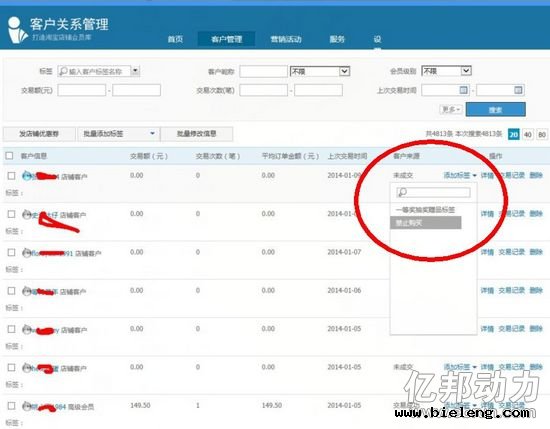The image size is (550, 429).
Task: Click 删除 on the 2014-01-06 row
Action: (x=536, y=290)
